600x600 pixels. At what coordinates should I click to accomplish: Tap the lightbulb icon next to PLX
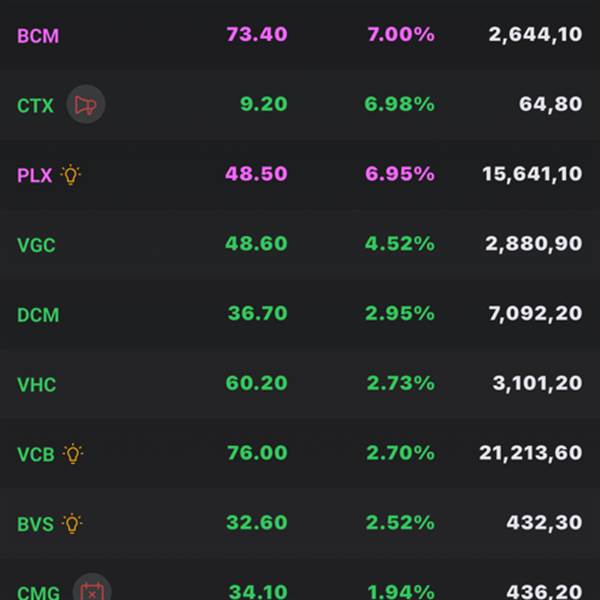click(x=70, y=174)
